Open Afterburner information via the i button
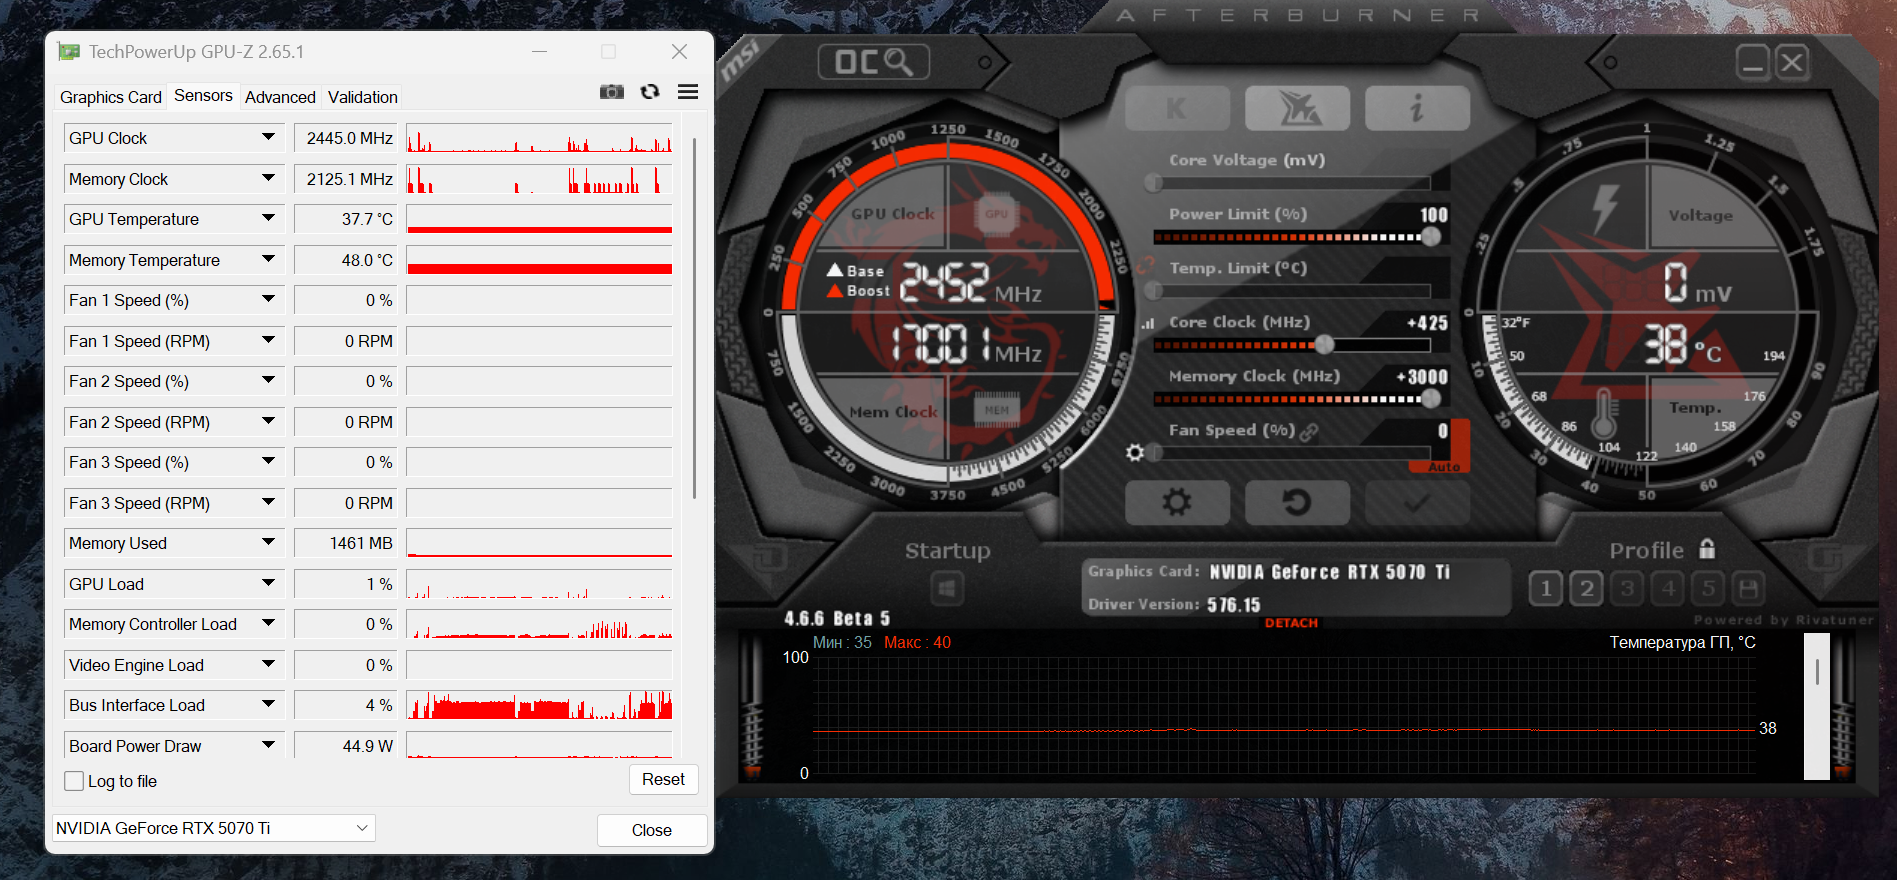This screenshot has height=880, width=1897. (1417, 108)
